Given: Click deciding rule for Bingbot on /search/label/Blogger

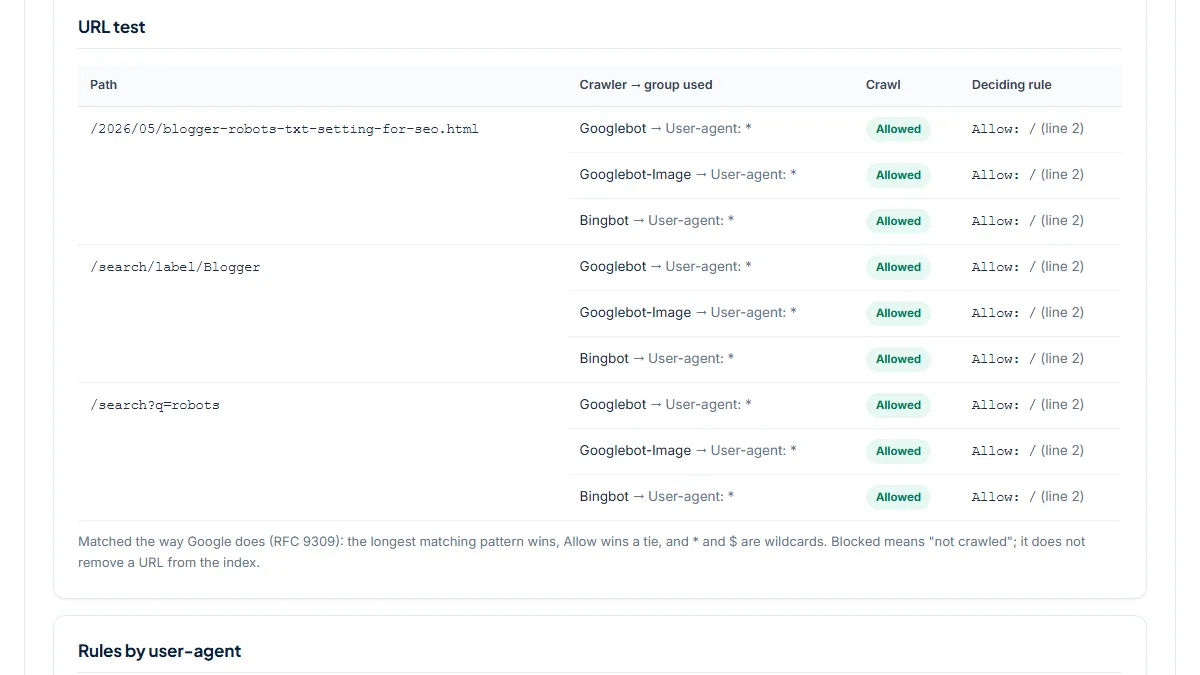Looking at the screenshot, I should [x=1027, y=359].
